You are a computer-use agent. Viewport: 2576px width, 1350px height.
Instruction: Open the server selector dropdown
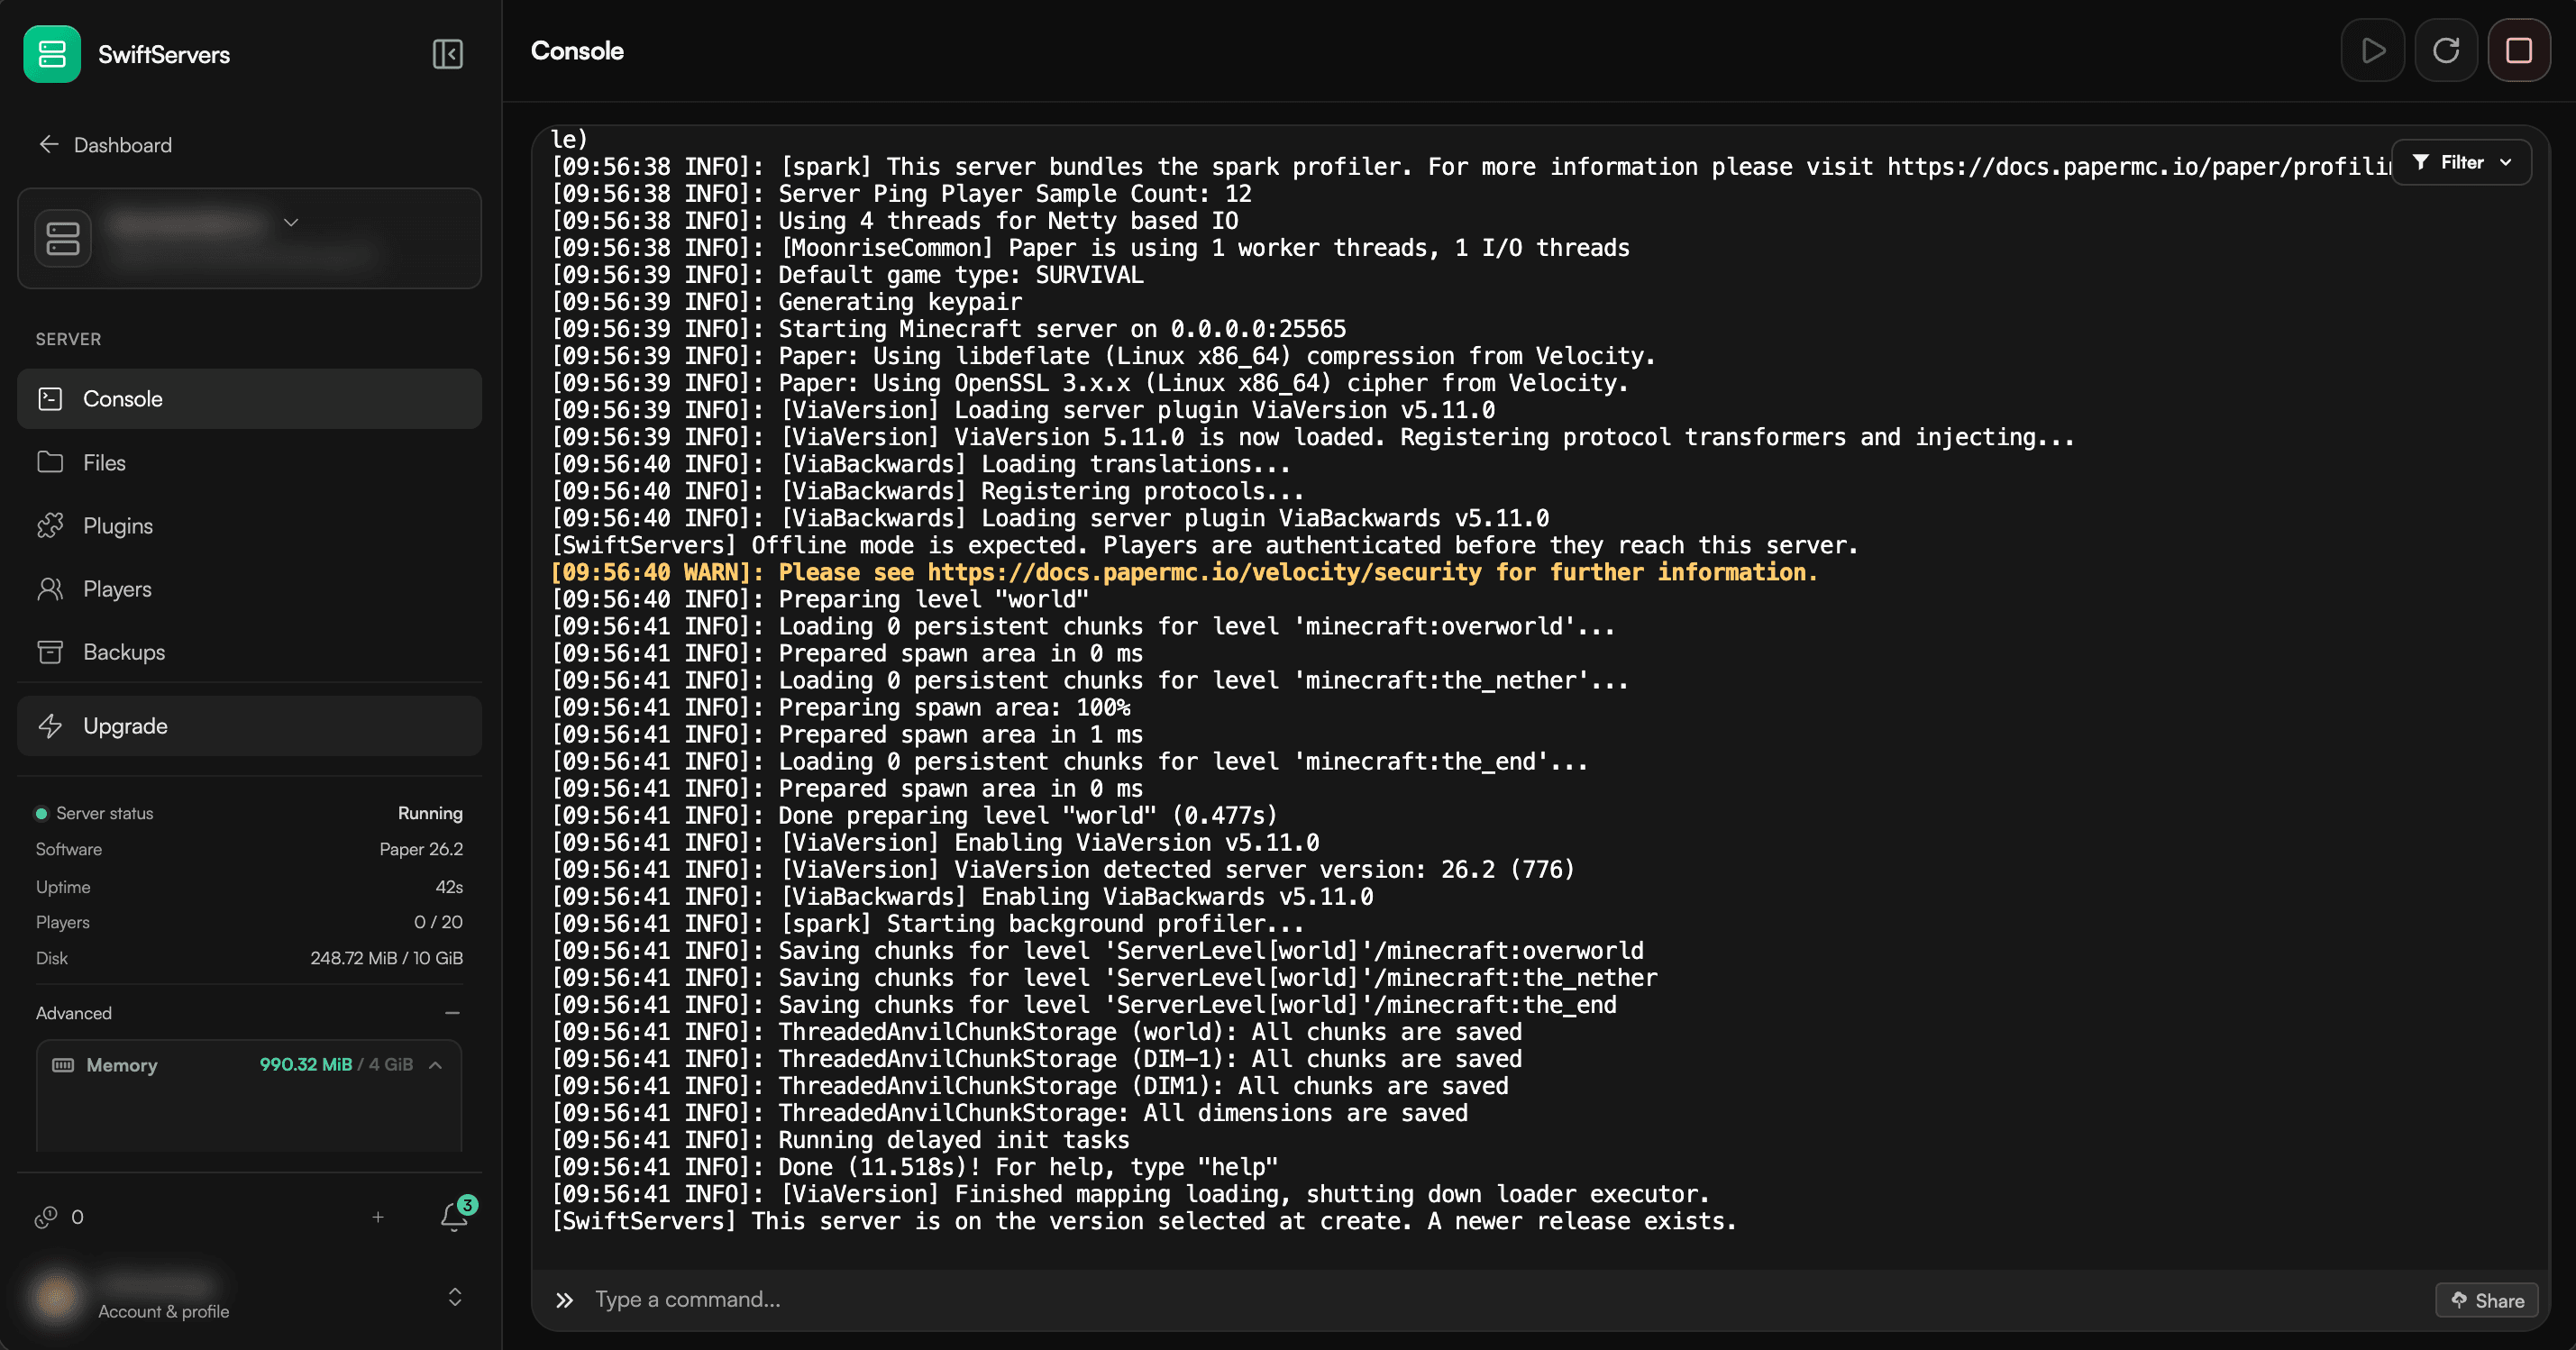(x=250, y=238)
